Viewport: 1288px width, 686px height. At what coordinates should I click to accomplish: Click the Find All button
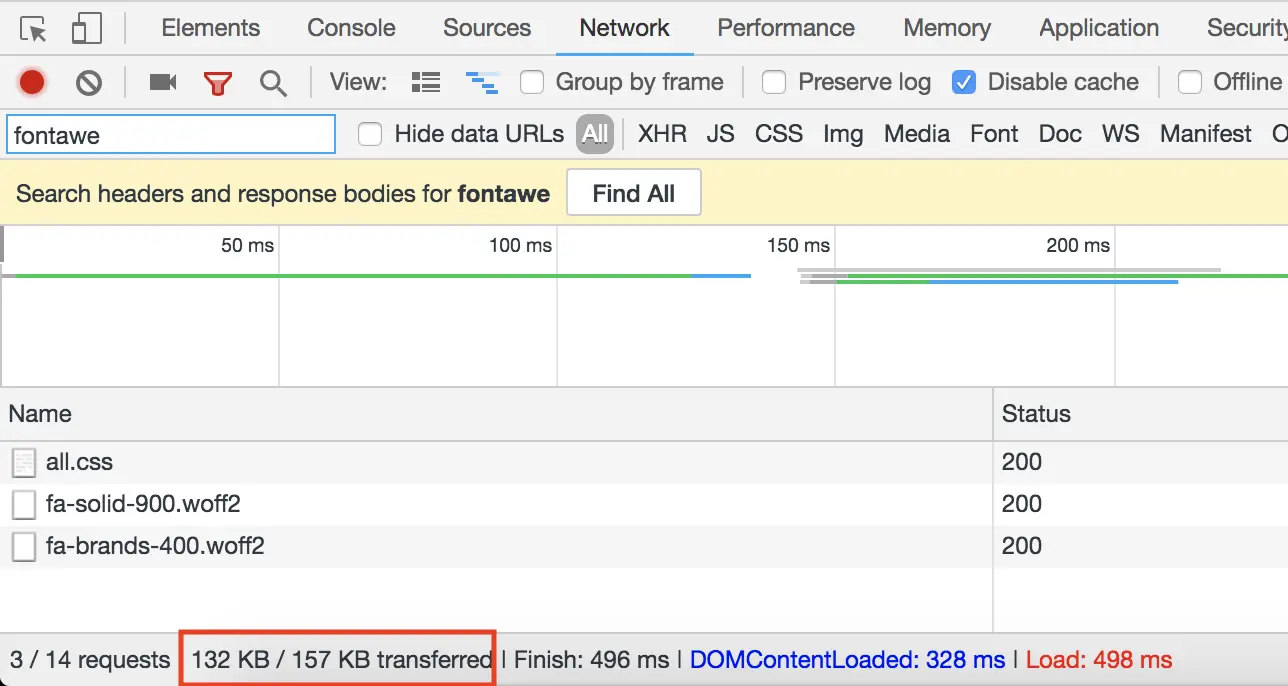pos(634,193)
